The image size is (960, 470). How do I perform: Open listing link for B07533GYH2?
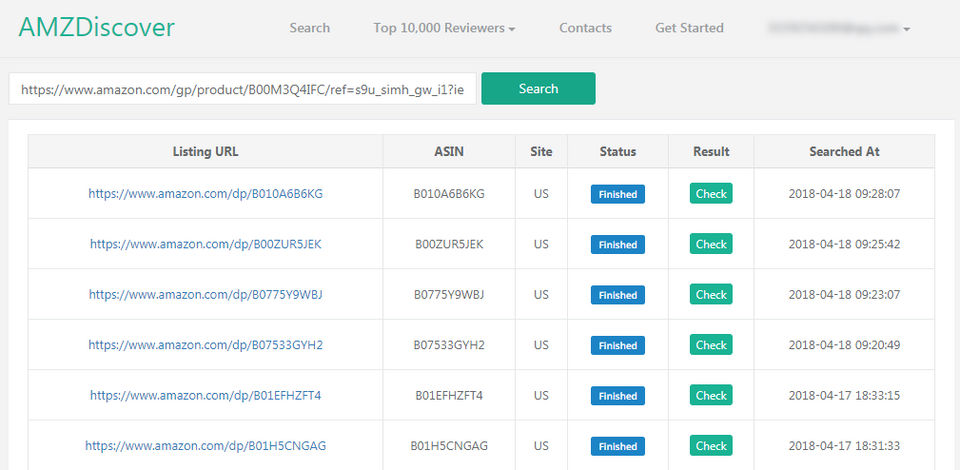click(206, 345)
